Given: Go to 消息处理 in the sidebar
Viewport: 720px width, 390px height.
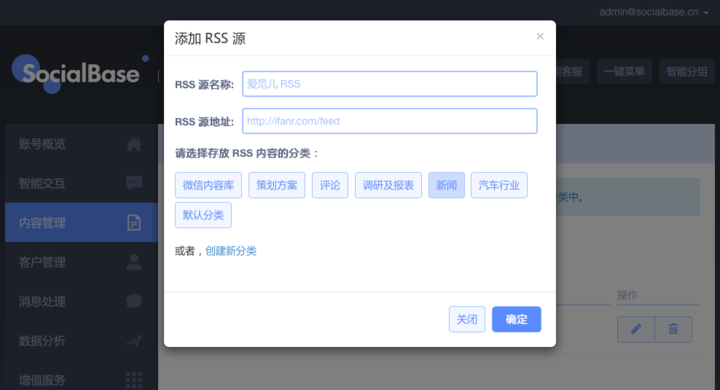Looking at the screenshot, I should click(81, 301).
